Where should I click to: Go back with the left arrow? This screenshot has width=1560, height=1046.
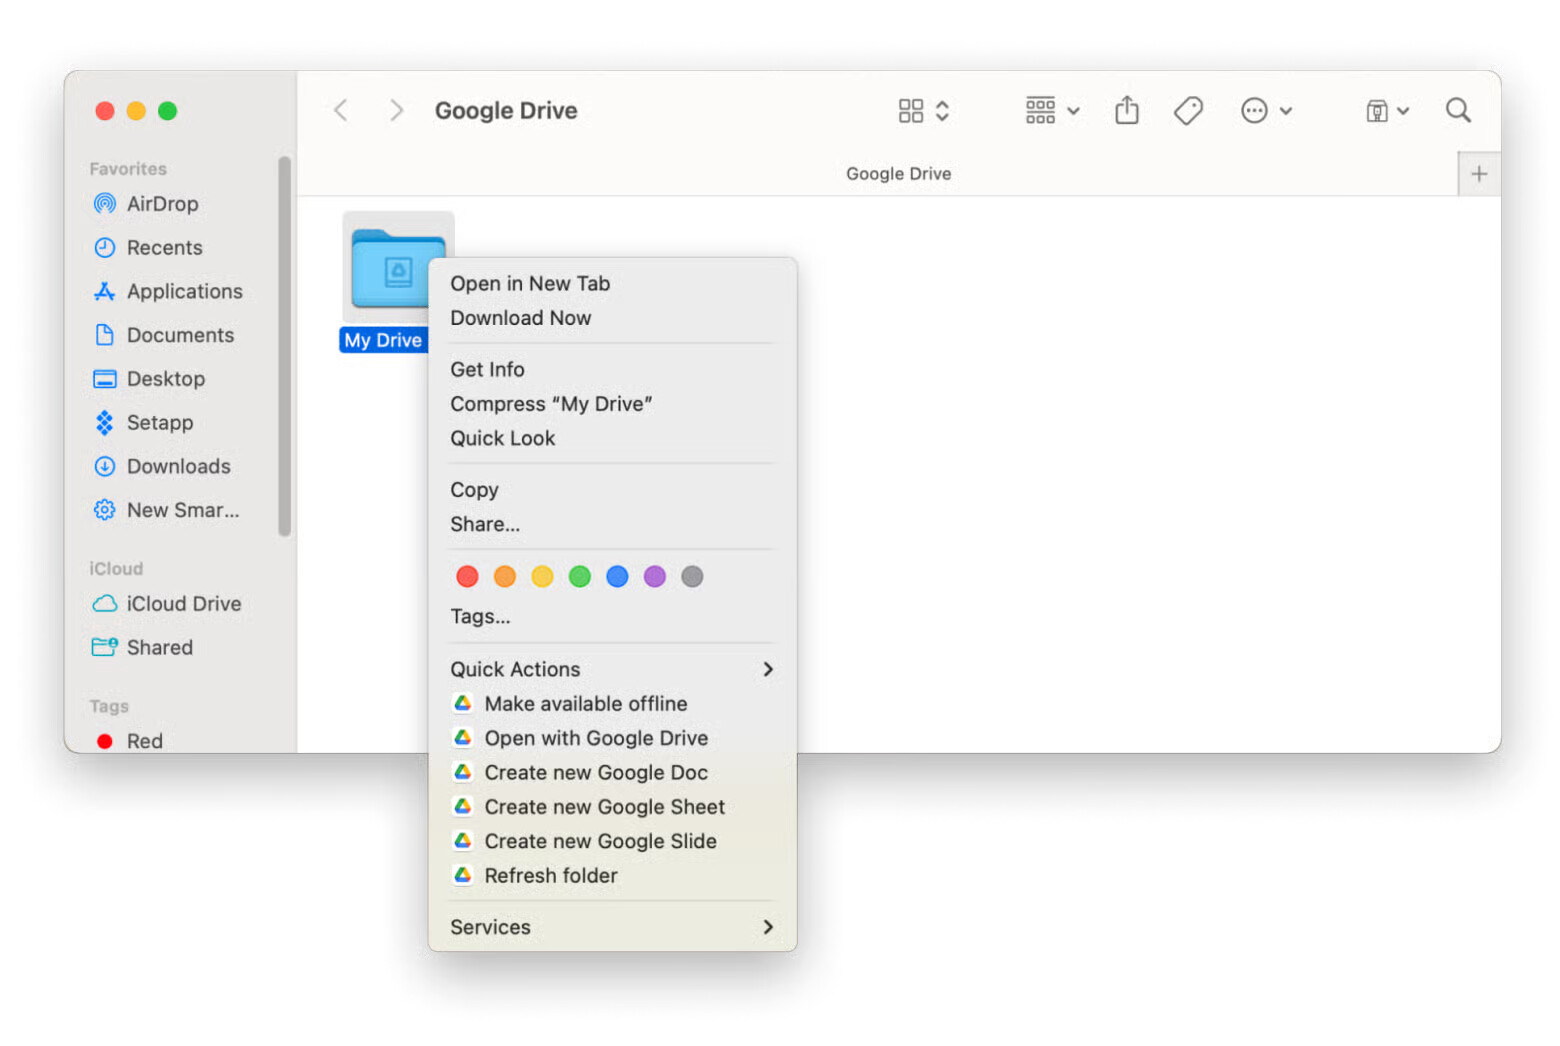pyautogui.click(x=341, y=110)
